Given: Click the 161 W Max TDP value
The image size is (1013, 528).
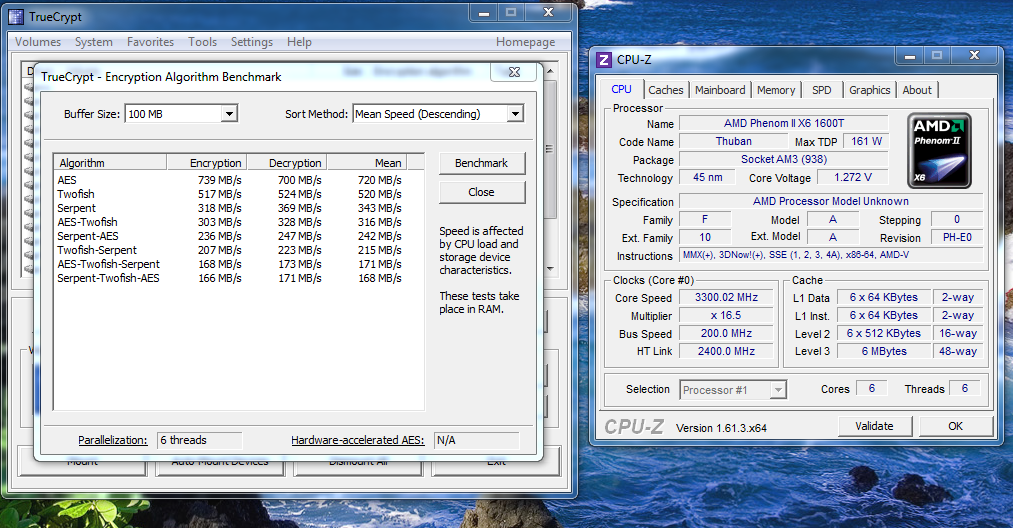Looking at the screenshot, I should (x=866, y=142).
